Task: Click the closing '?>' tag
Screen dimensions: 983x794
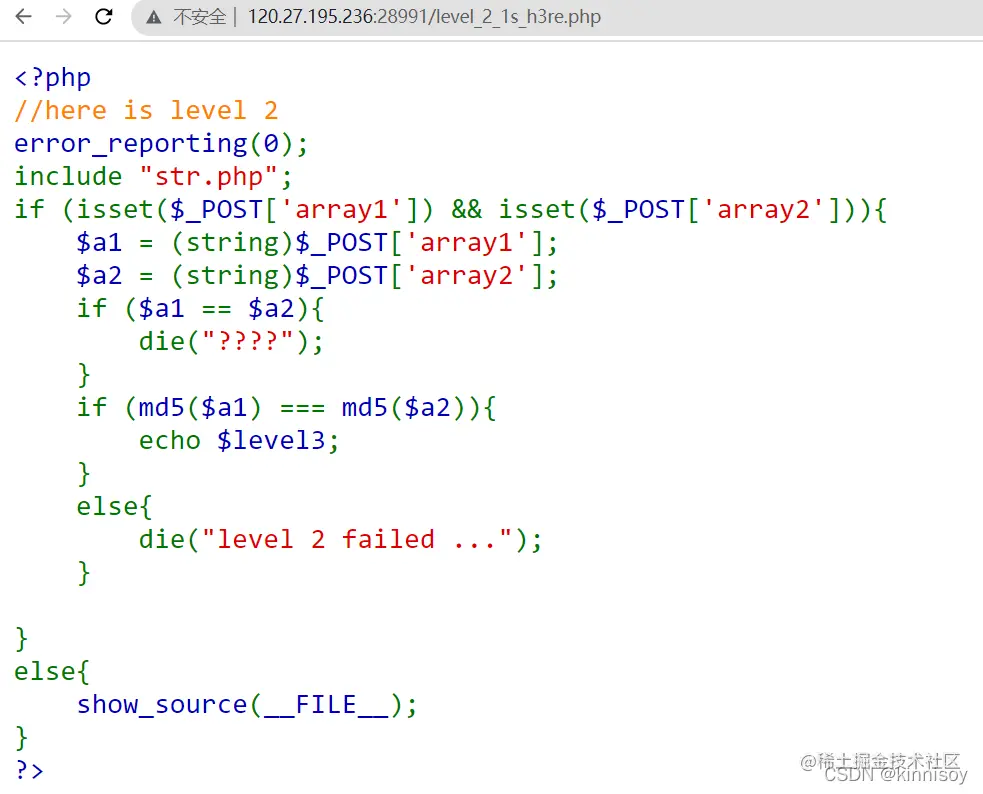Action: pyautogui.click(x=29, y=770)
